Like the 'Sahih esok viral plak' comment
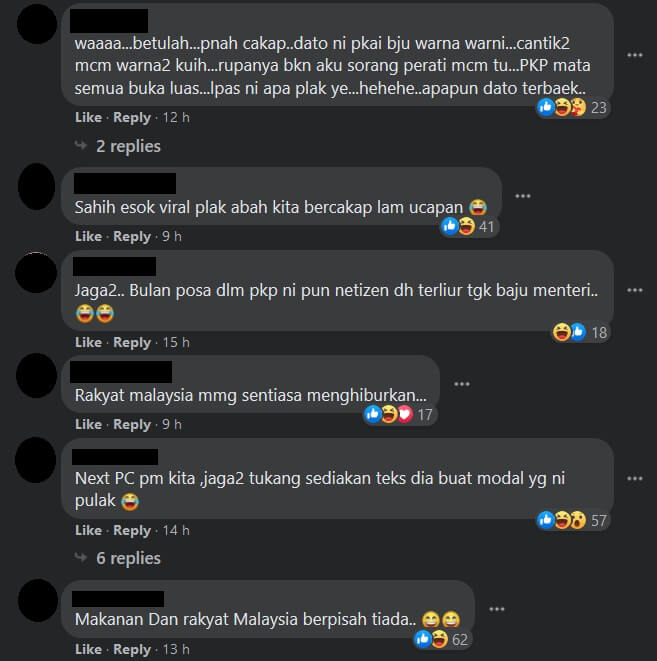The height and width of the screenshot is (661, 657). click(x=88, y=236)
